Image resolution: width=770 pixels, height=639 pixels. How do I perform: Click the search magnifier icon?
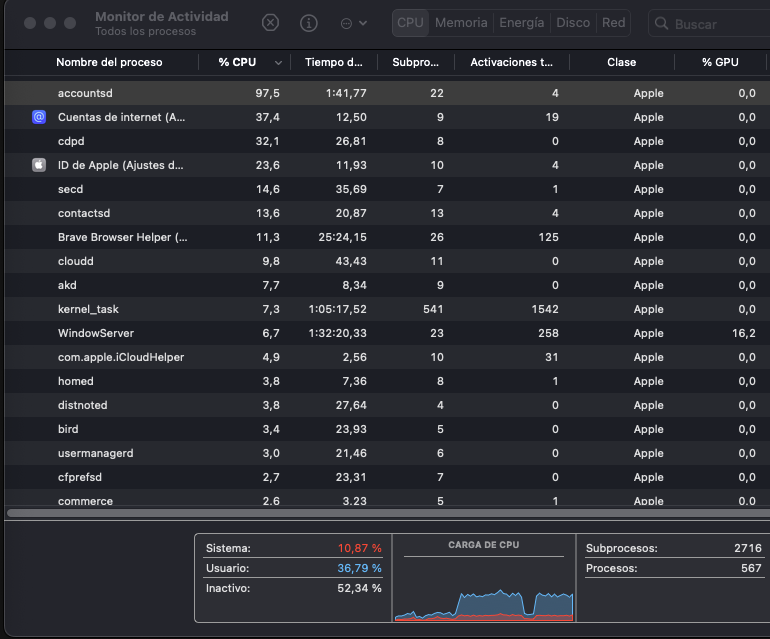point(662,23)
